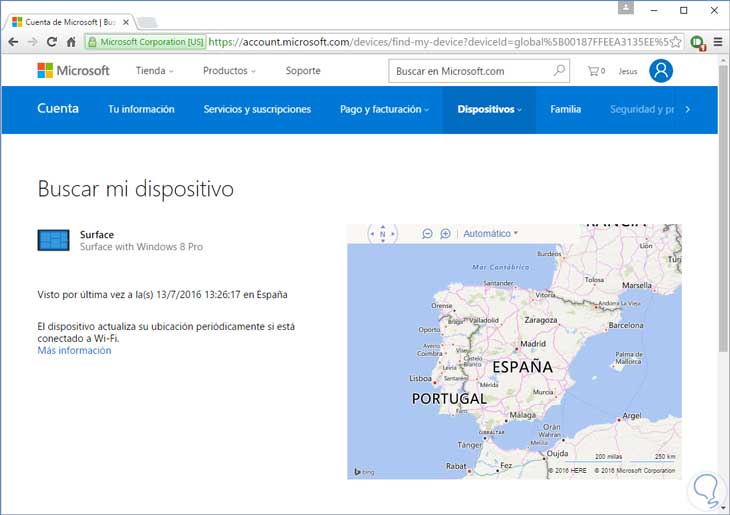Open the browser home page icon
The height and width of the screenshot is (515, 730).
(x=71, y=42)
